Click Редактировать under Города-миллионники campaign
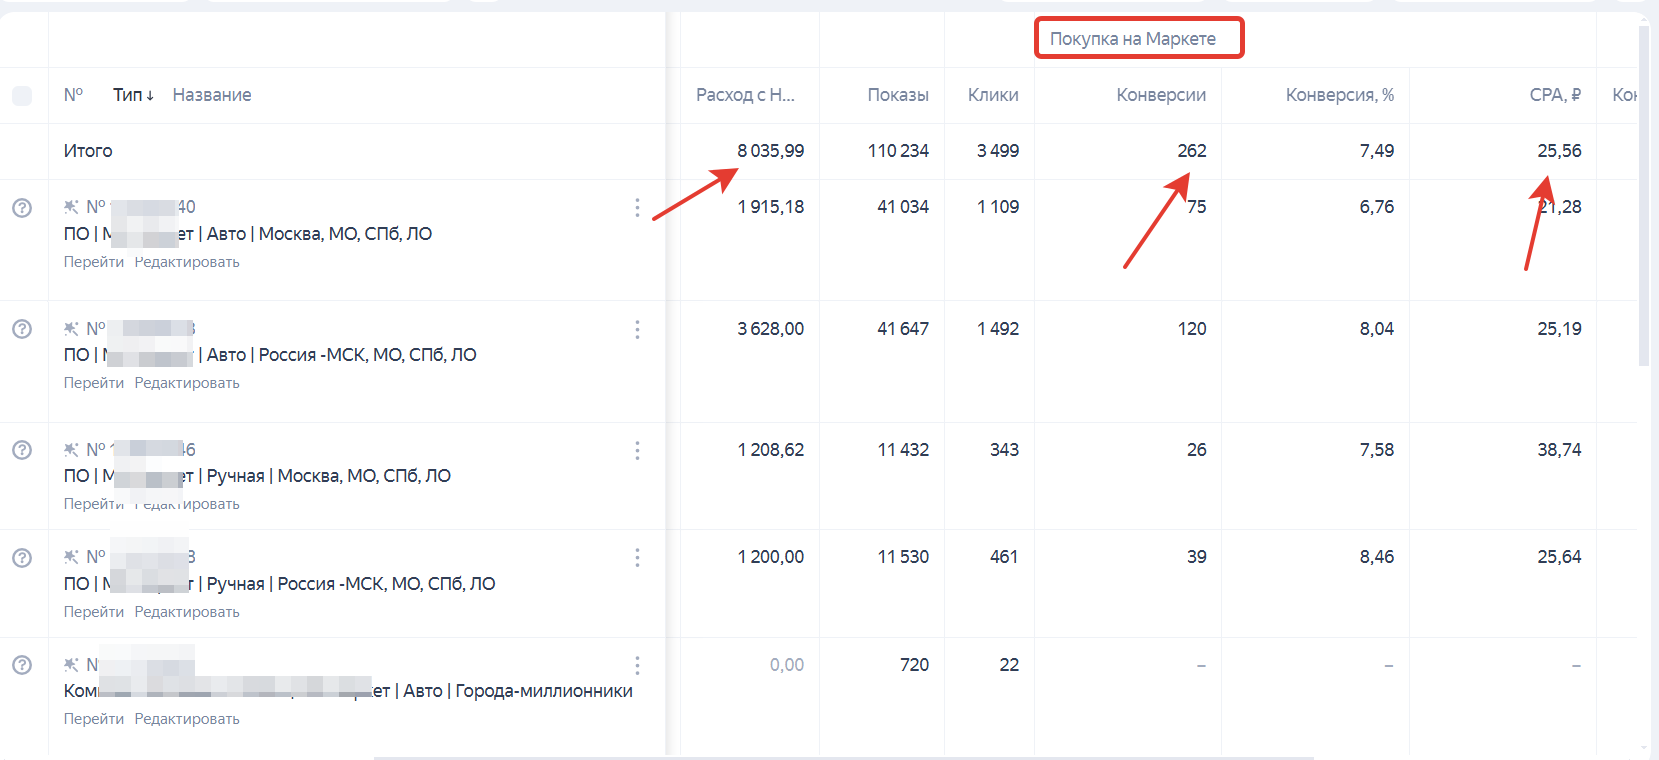The image size is (1659, 760). [x=187, y=719]
